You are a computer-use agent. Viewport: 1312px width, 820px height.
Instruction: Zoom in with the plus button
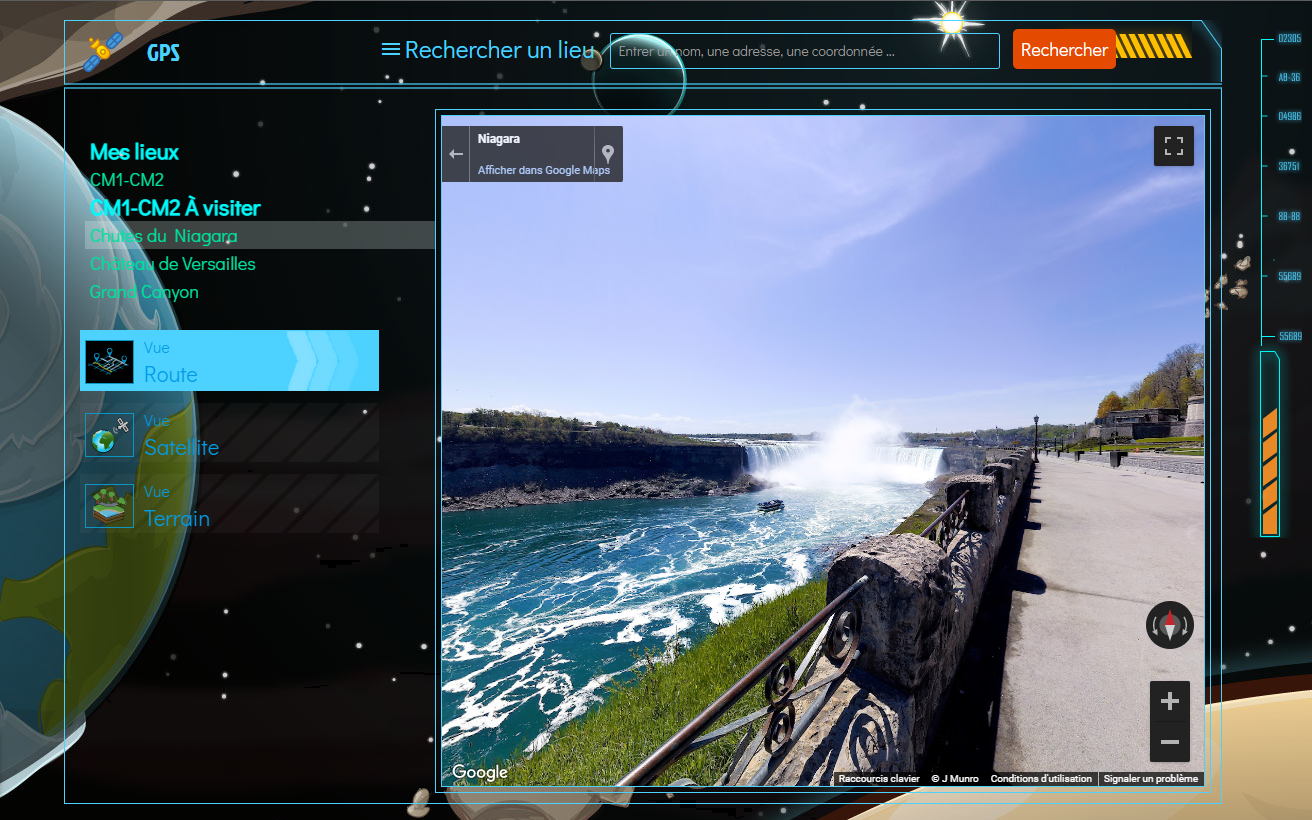1169,702
